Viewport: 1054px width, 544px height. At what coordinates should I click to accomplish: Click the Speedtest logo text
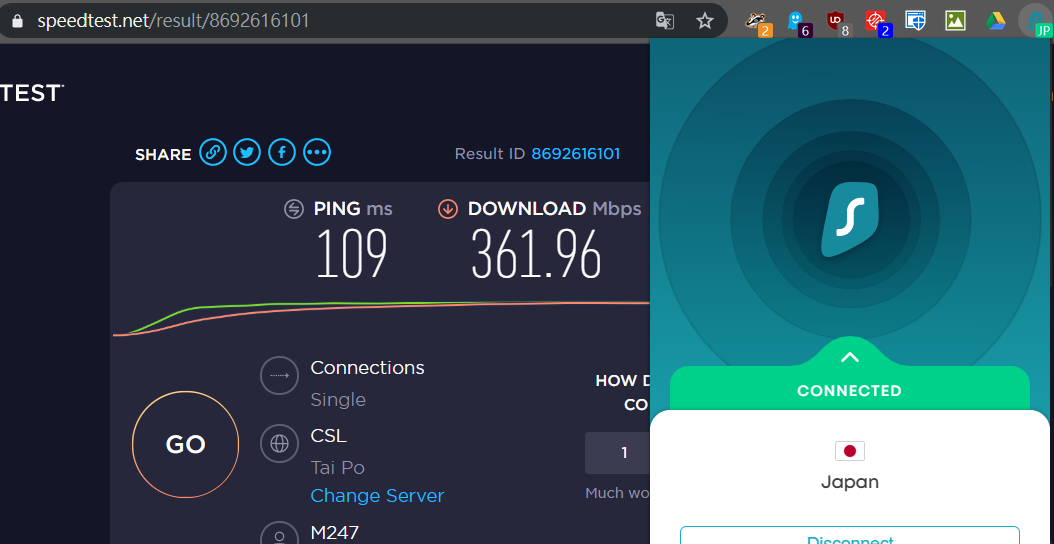click(31, 93)
